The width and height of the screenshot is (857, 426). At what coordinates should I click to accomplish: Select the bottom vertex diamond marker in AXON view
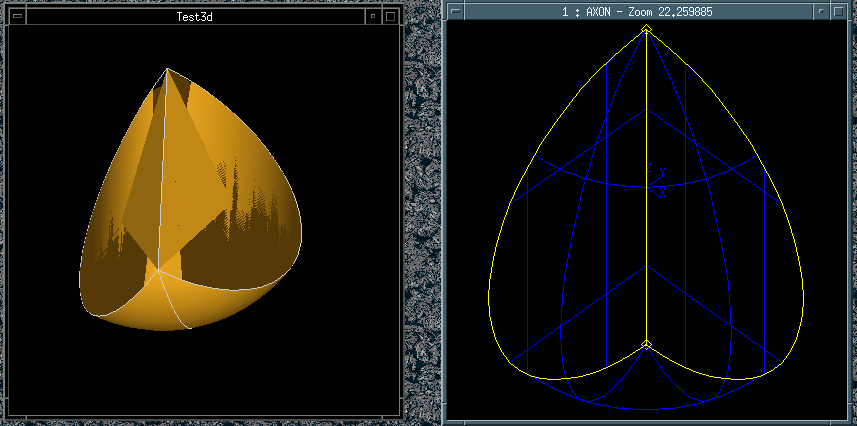[x=646, y=346]
